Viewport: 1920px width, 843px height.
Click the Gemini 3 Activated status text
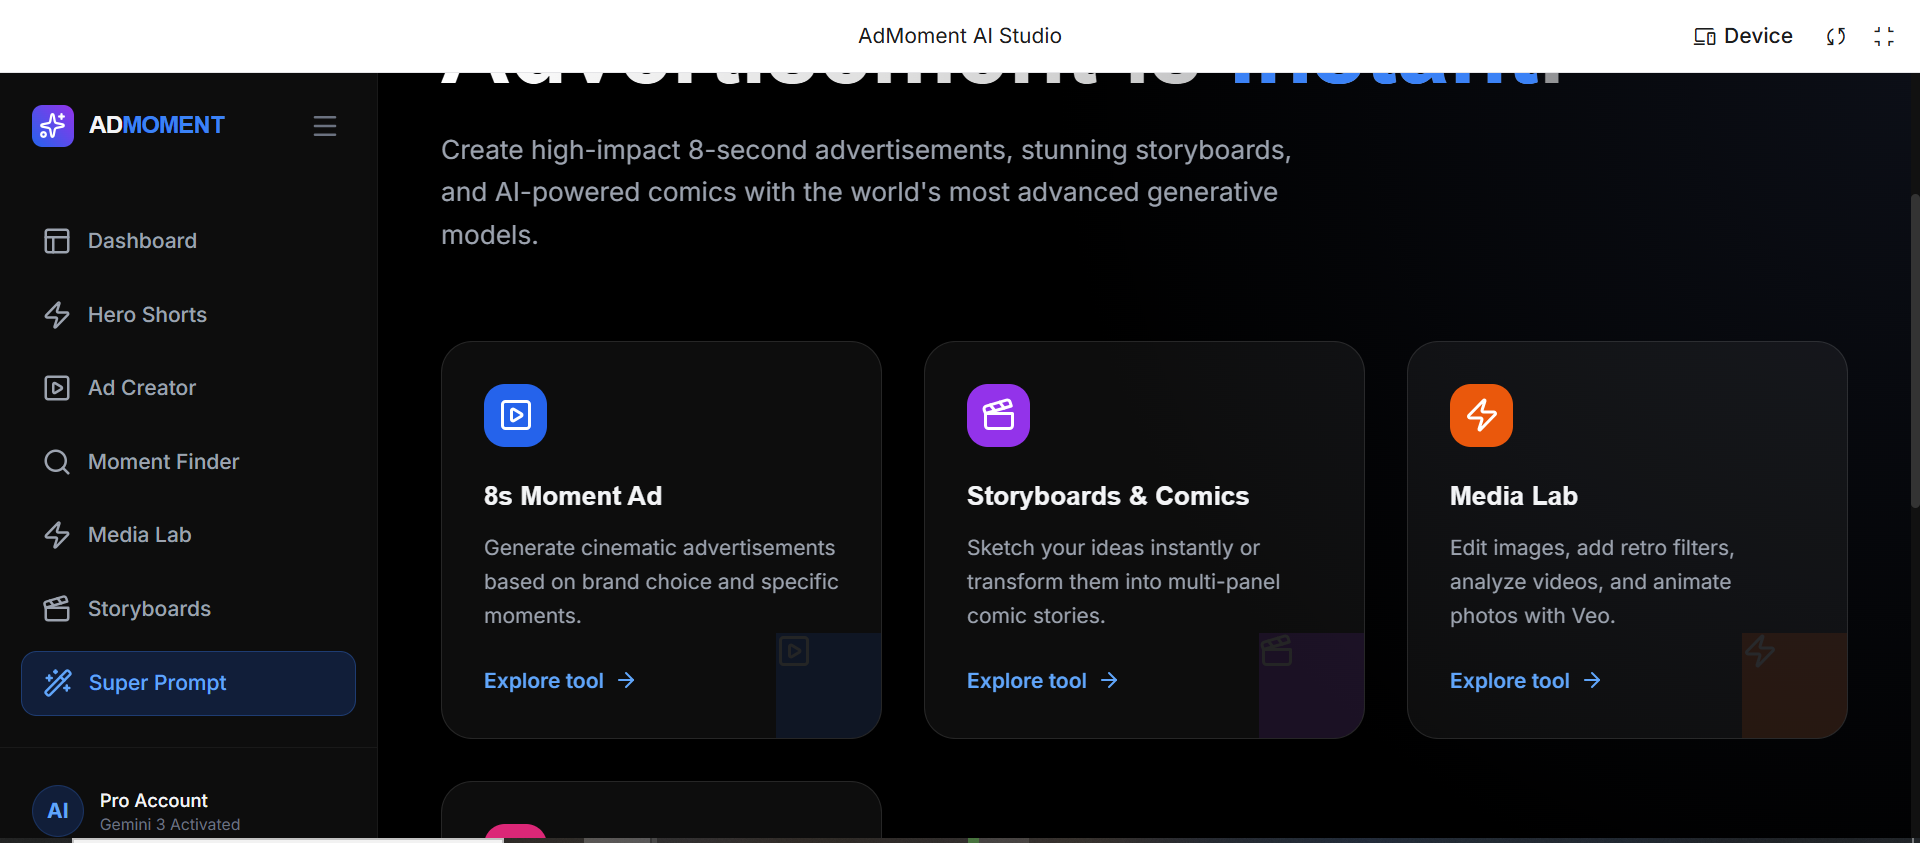pos(170,825)
